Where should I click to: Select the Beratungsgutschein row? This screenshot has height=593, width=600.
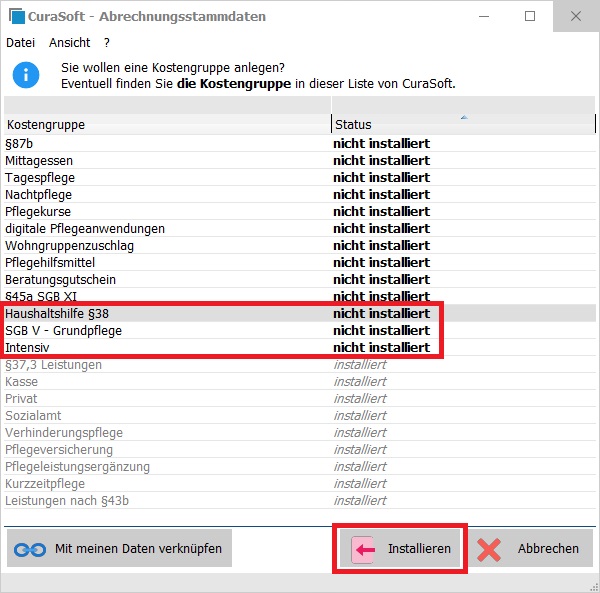coord(300,279)
